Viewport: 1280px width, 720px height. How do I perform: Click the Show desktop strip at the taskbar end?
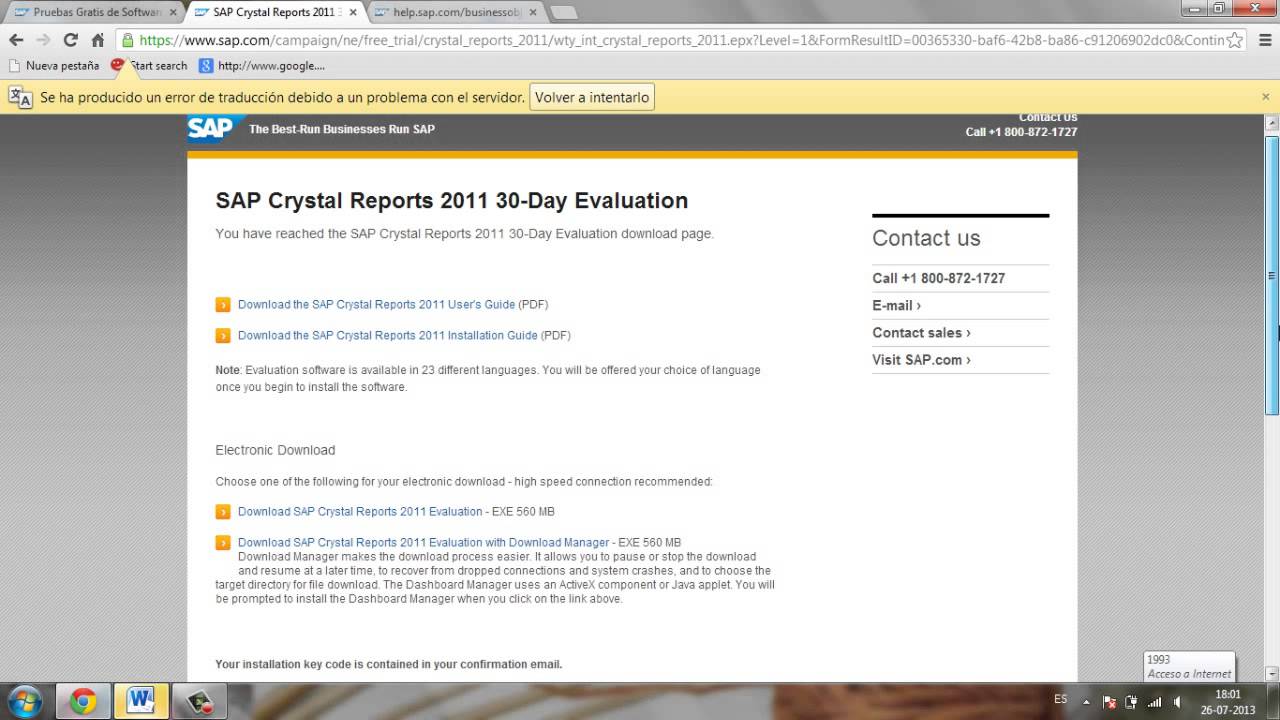click(1273, 701)
